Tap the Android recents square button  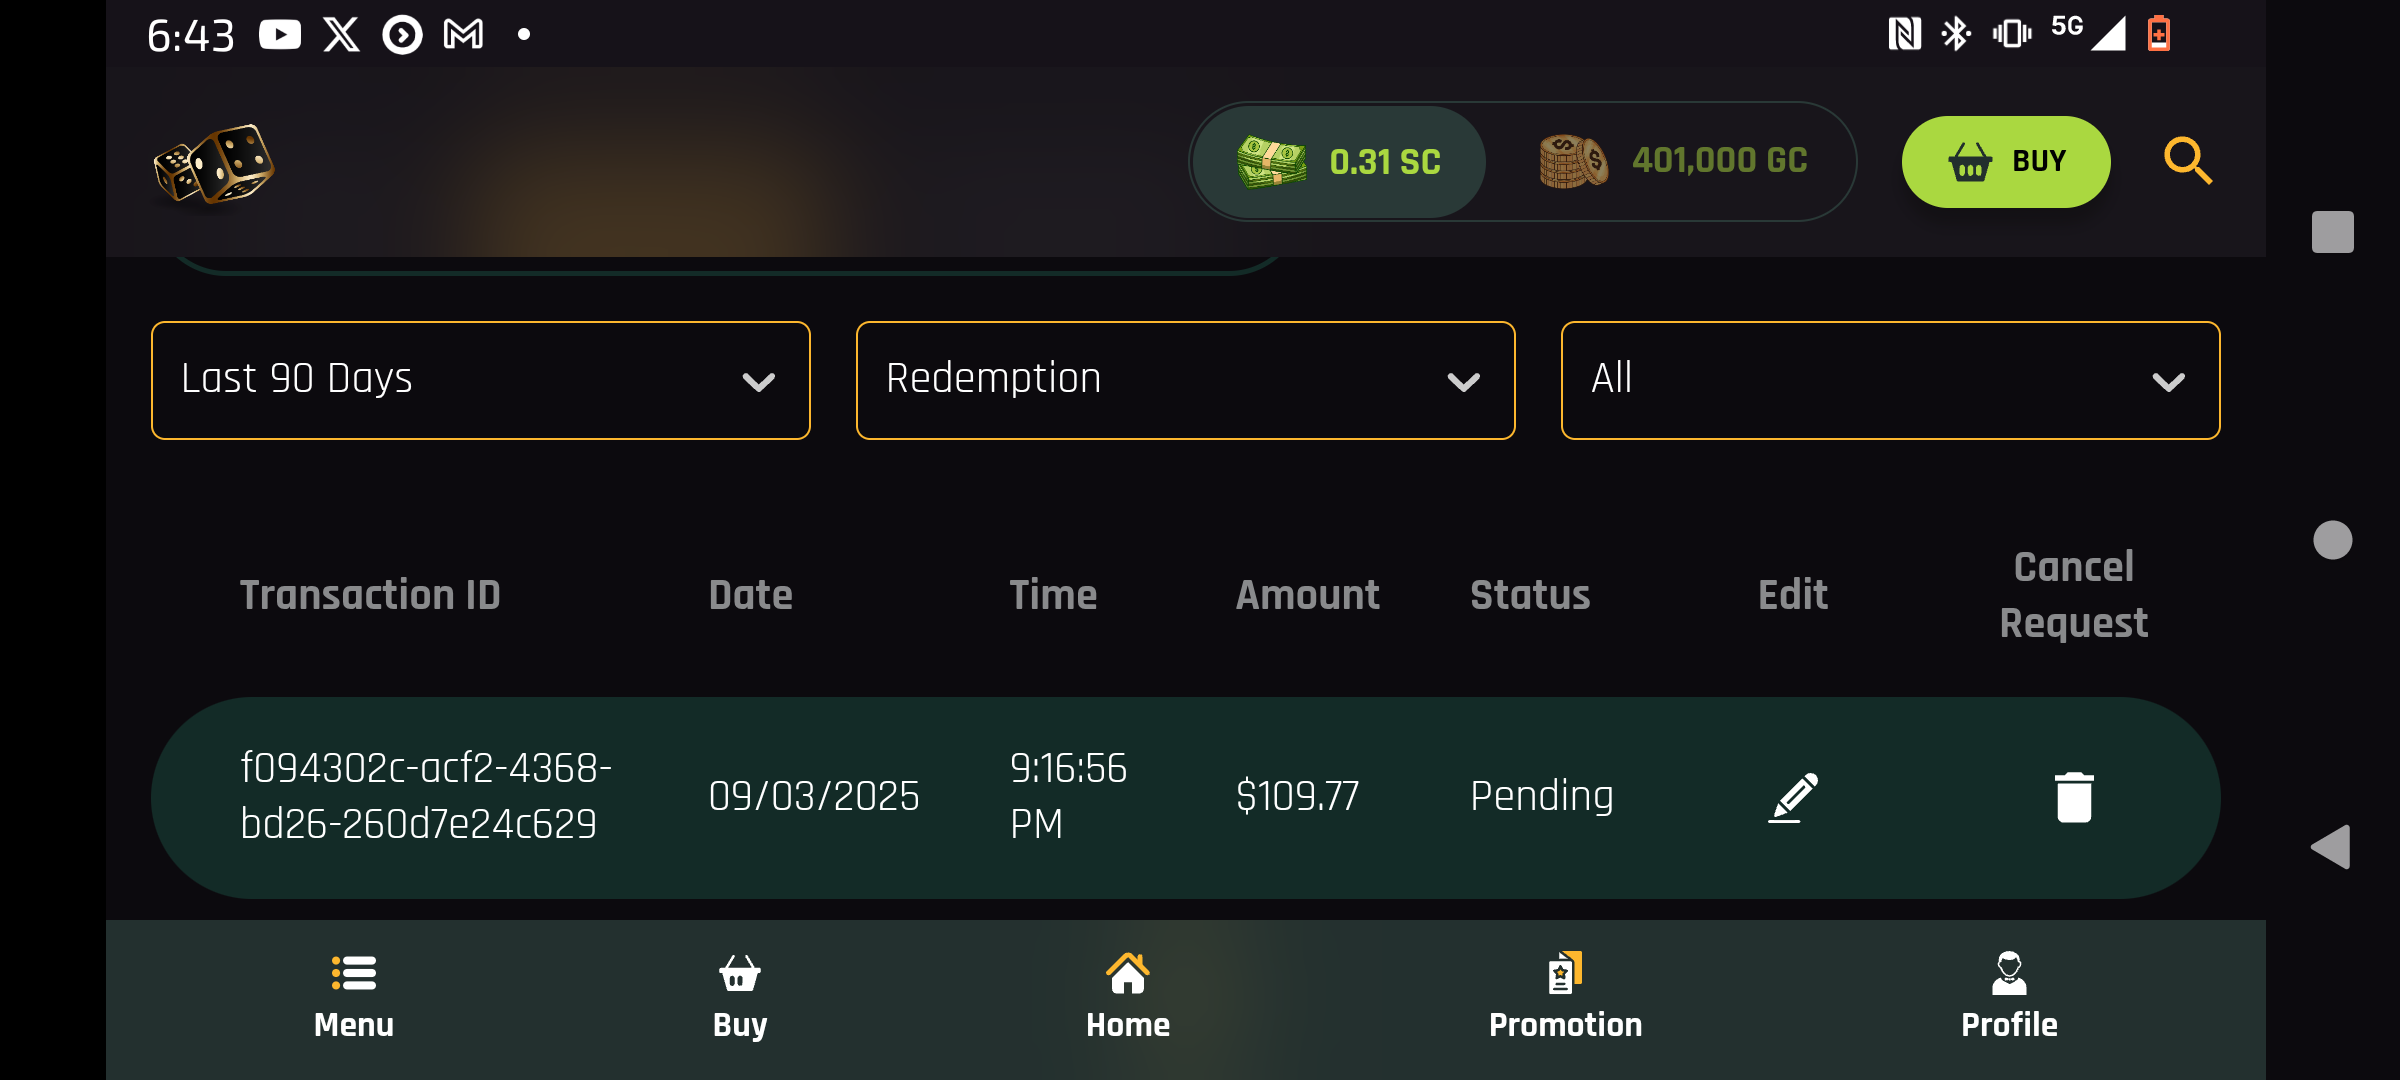point(2332,232)
